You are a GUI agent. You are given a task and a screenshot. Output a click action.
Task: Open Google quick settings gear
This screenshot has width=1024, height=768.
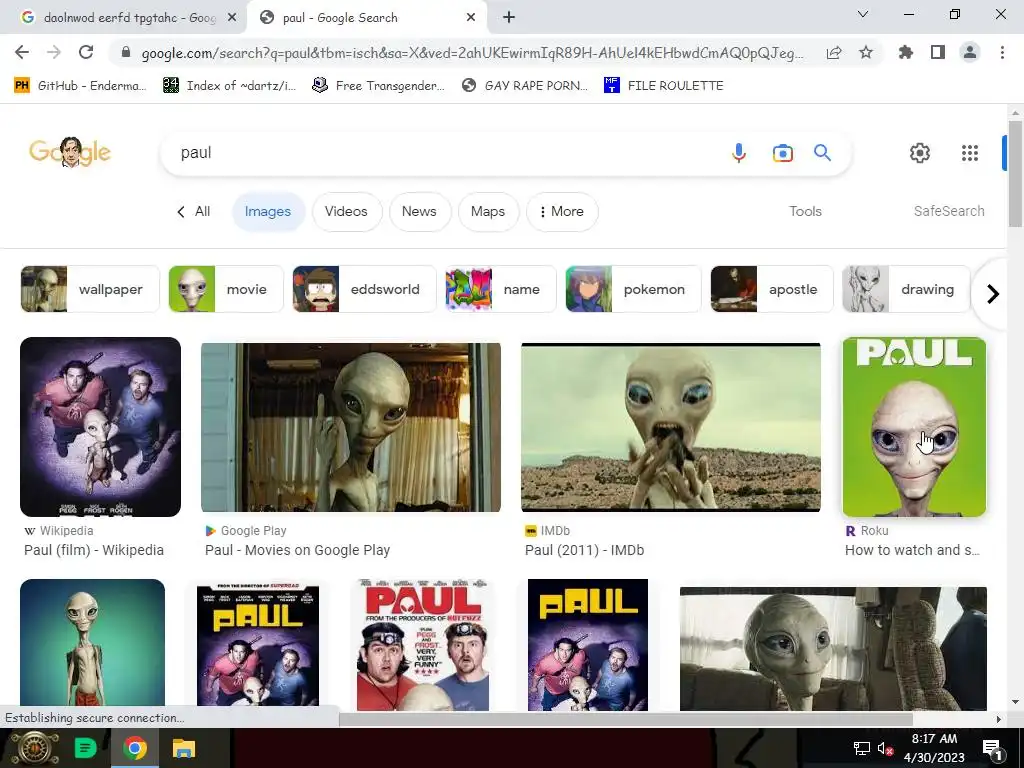[920, 153]
